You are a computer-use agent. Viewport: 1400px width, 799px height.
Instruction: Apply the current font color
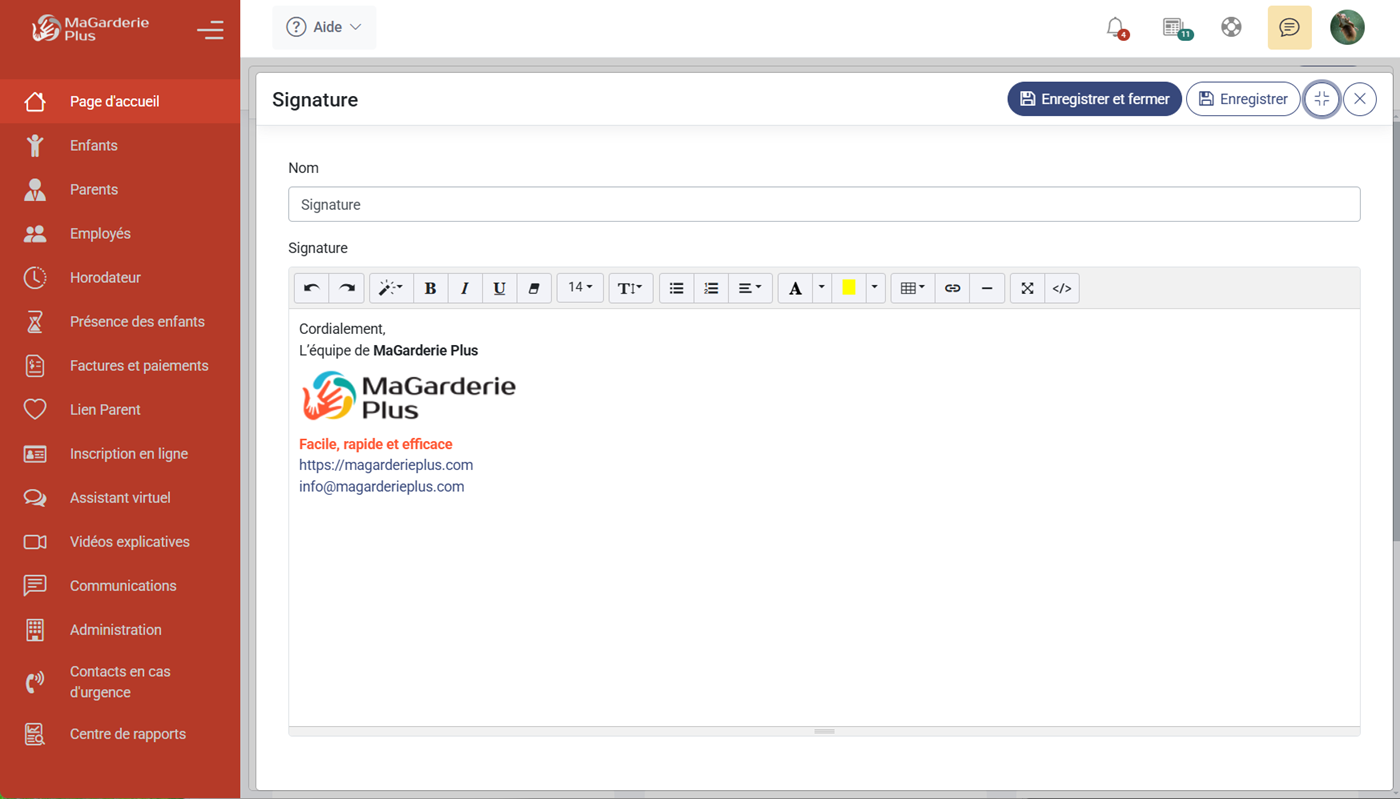[795, 288]
